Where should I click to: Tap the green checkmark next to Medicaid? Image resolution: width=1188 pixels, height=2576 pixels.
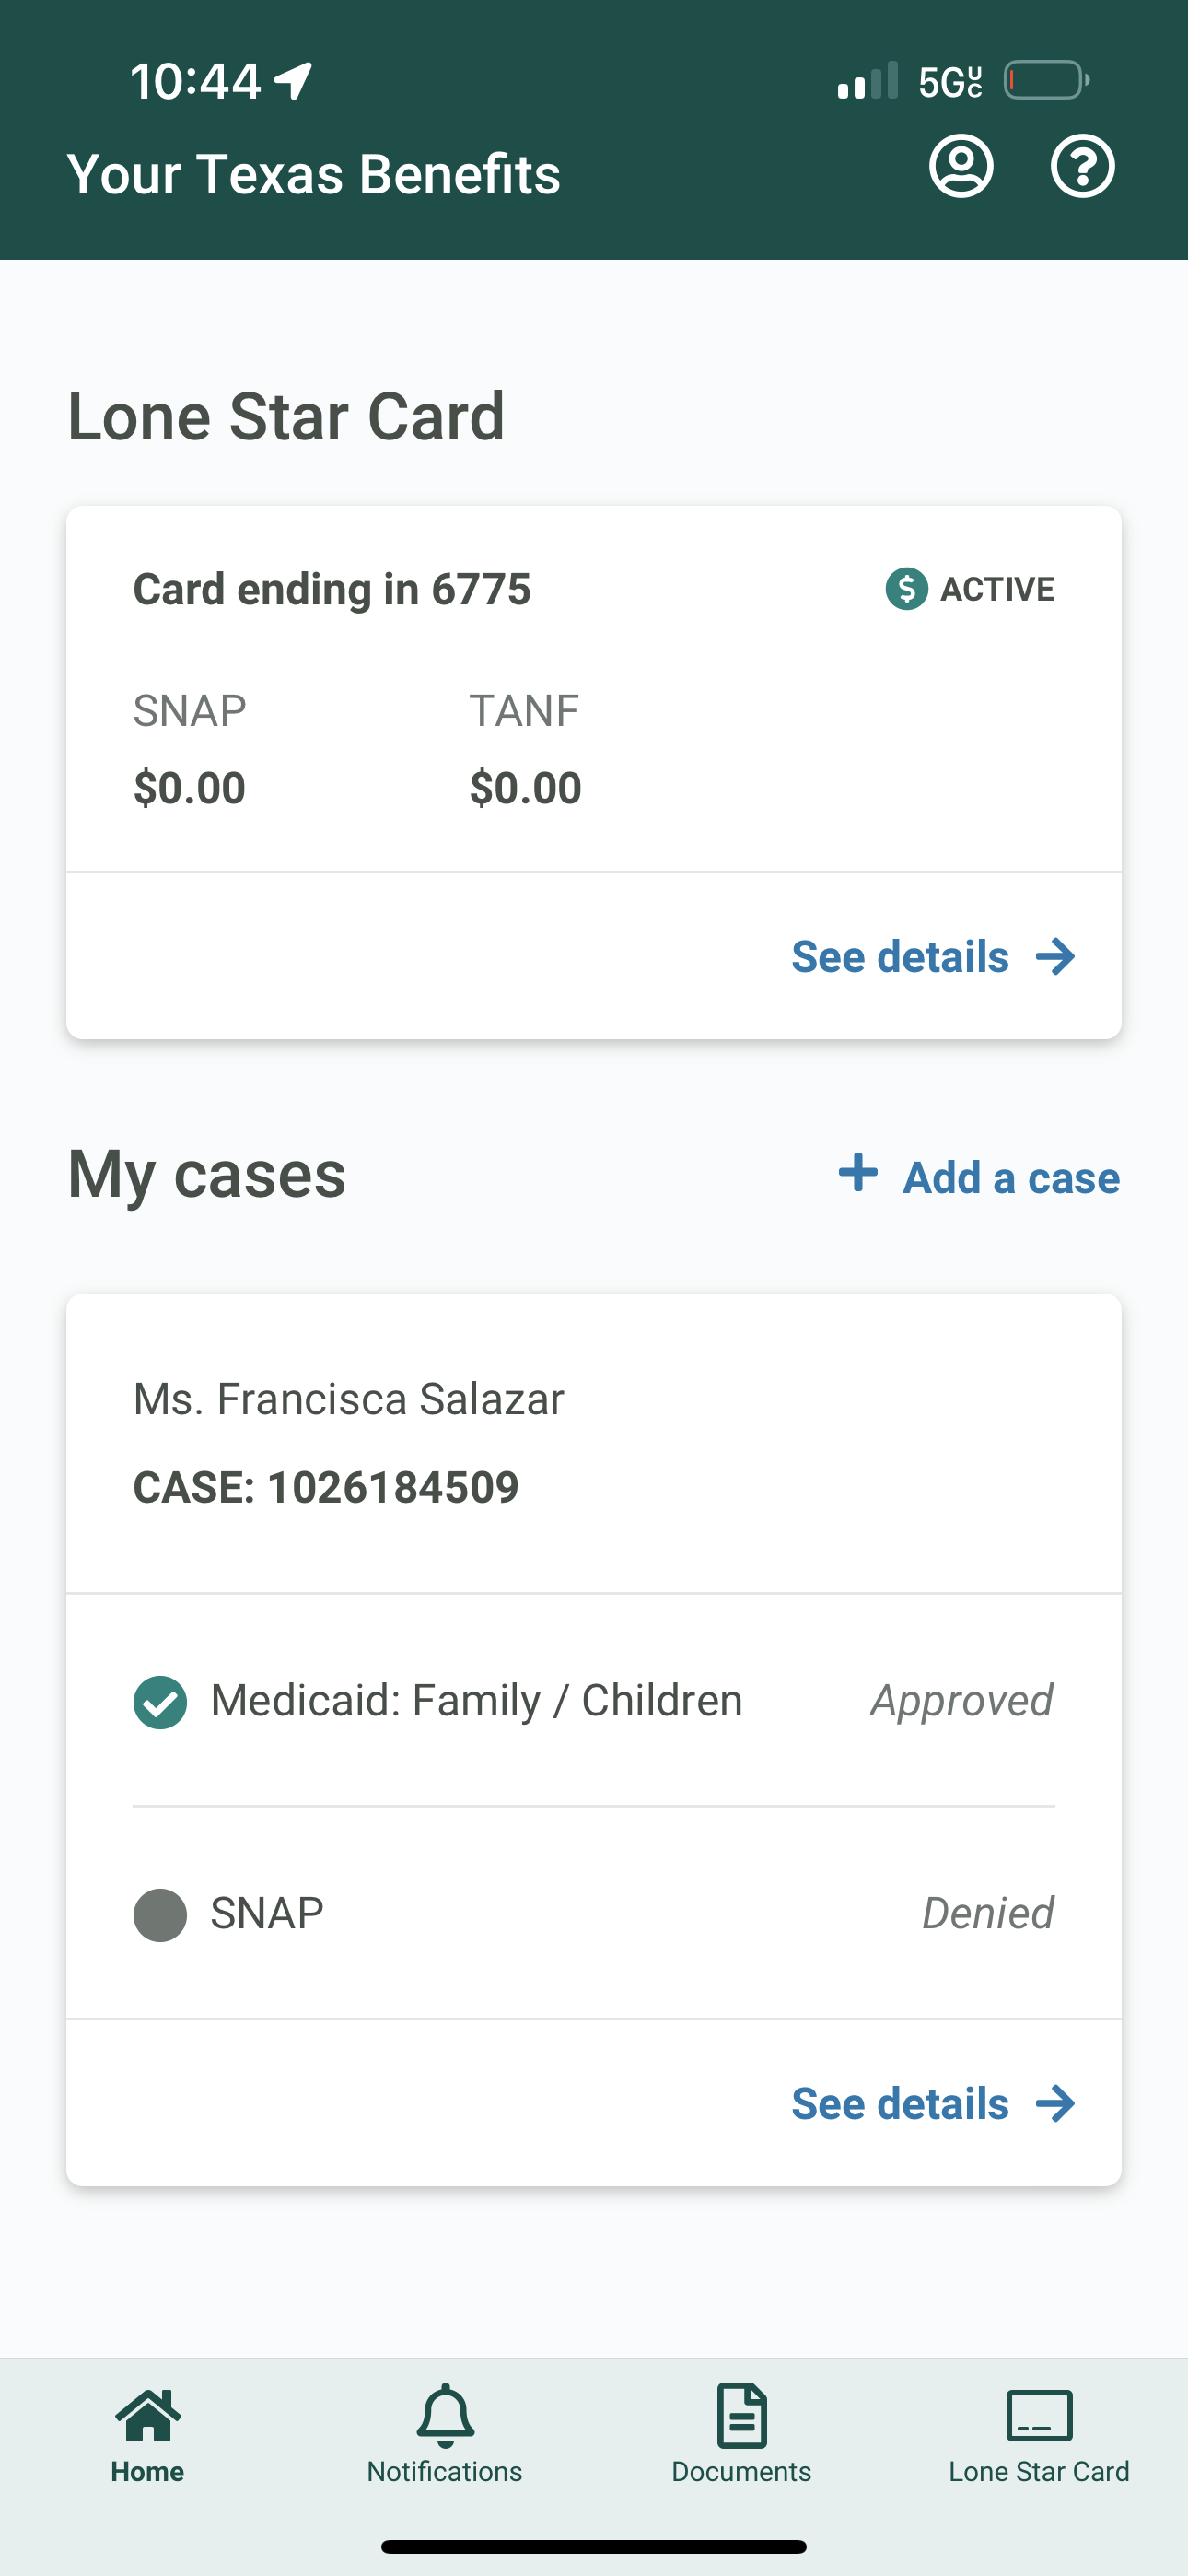(x=160, y=1702)
